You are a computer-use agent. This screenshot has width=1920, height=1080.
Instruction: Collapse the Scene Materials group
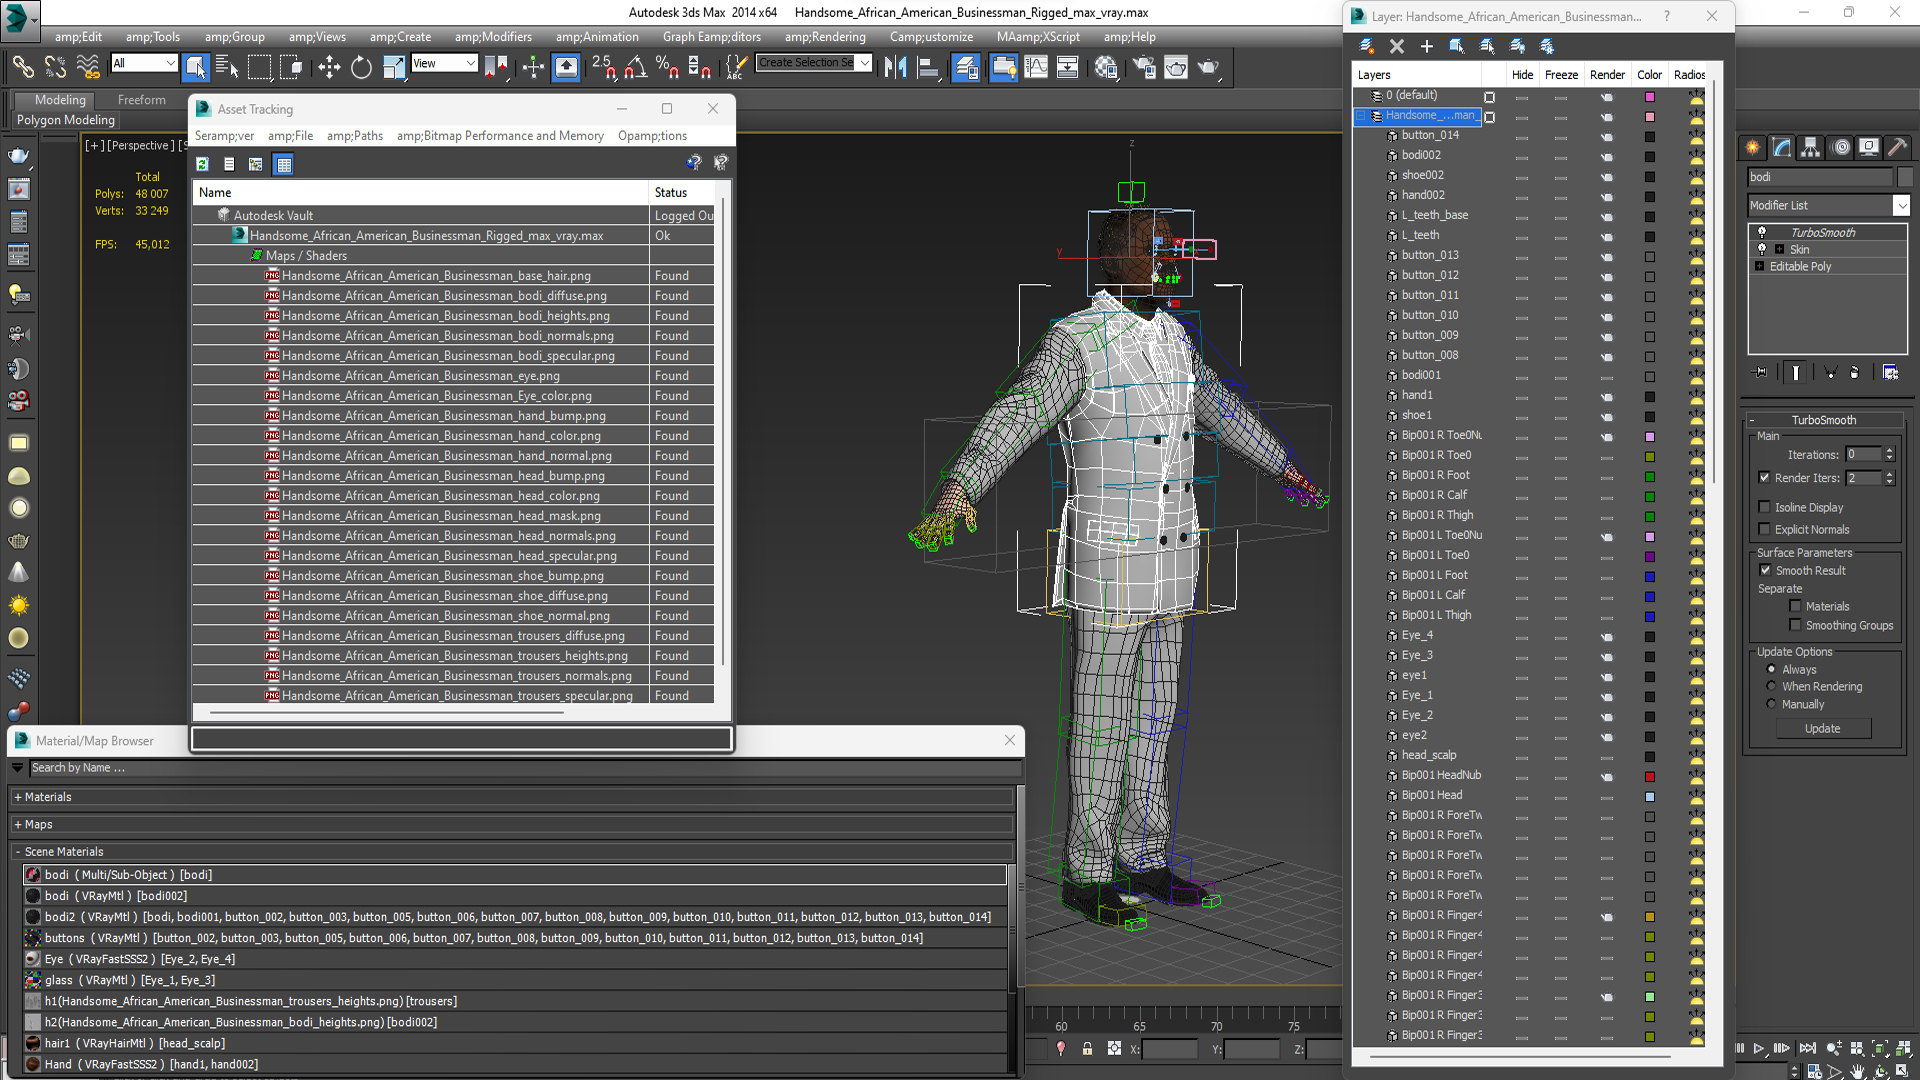(x=18, y=852)
